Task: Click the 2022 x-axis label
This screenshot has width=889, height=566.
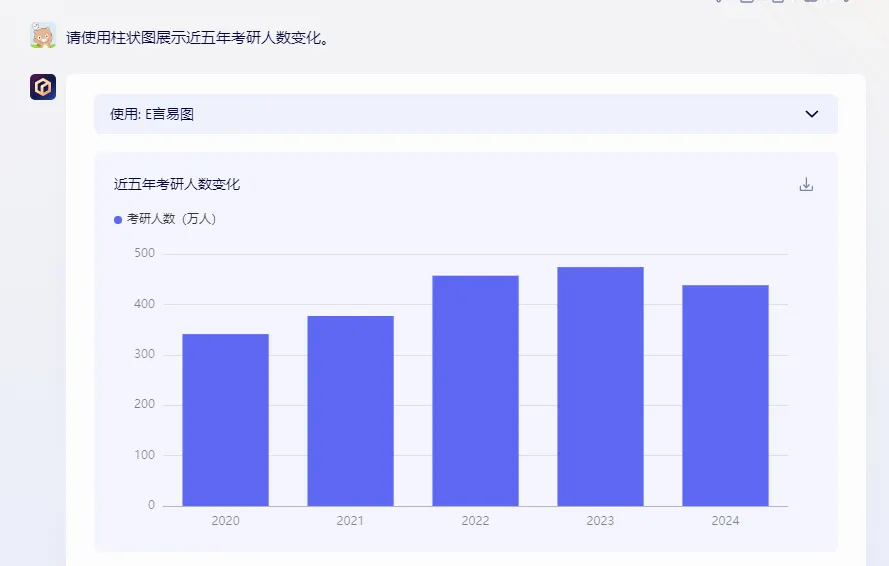Action: (475, 521)
